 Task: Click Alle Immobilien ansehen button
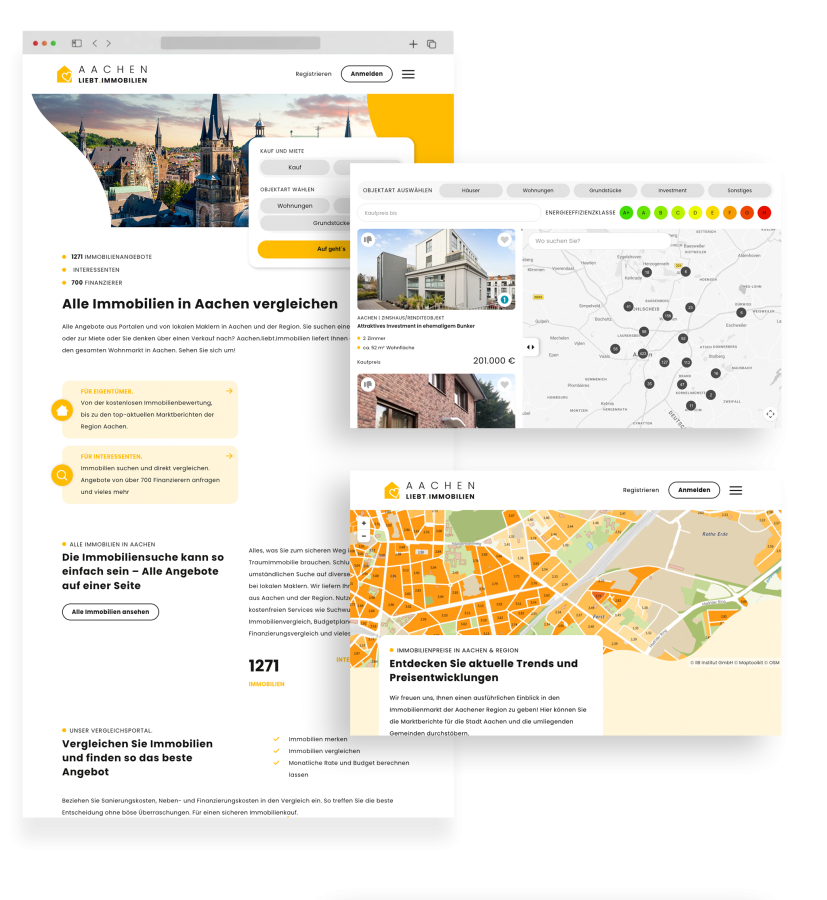(110, 612)
